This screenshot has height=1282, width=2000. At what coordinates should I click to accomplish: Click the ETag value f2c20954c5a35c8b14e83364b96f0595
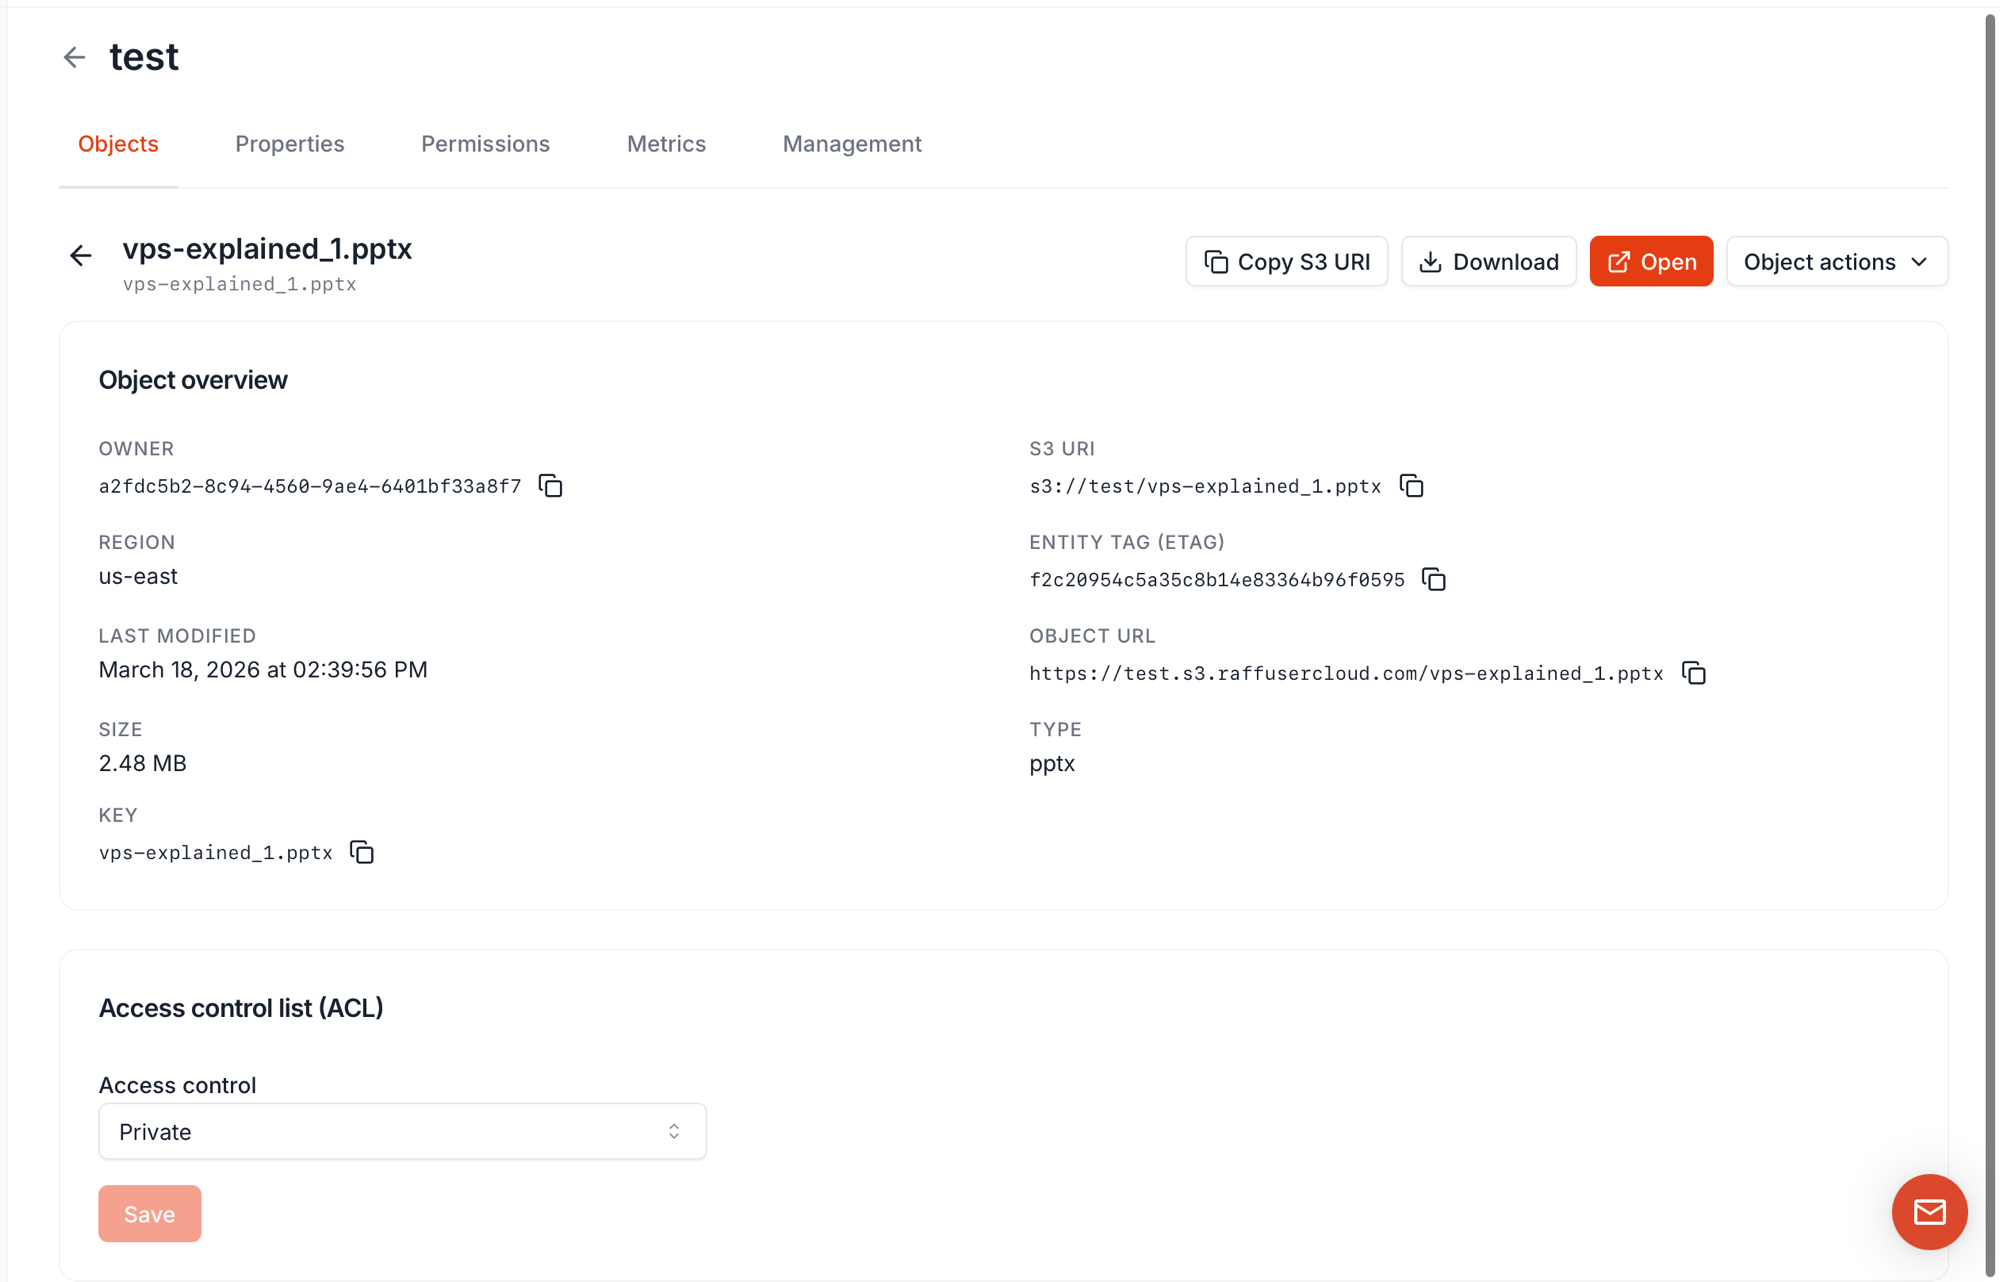tap(1217, 580)
